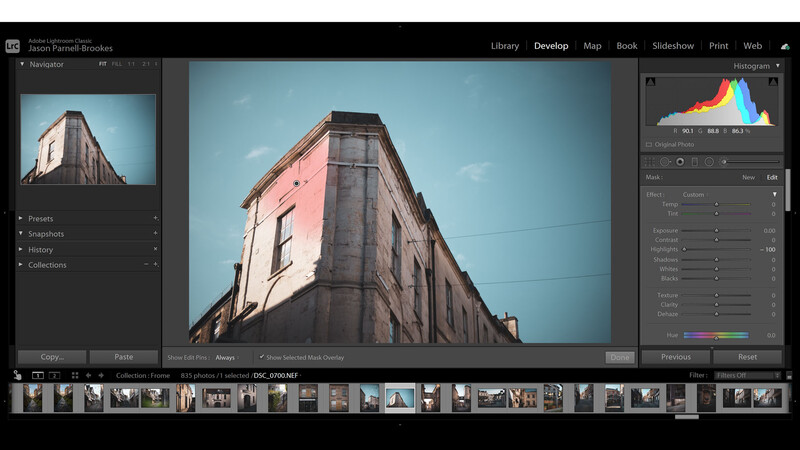Click the Hue color slider
Screen dimensions: 800x450
click(x=716, y=335)
